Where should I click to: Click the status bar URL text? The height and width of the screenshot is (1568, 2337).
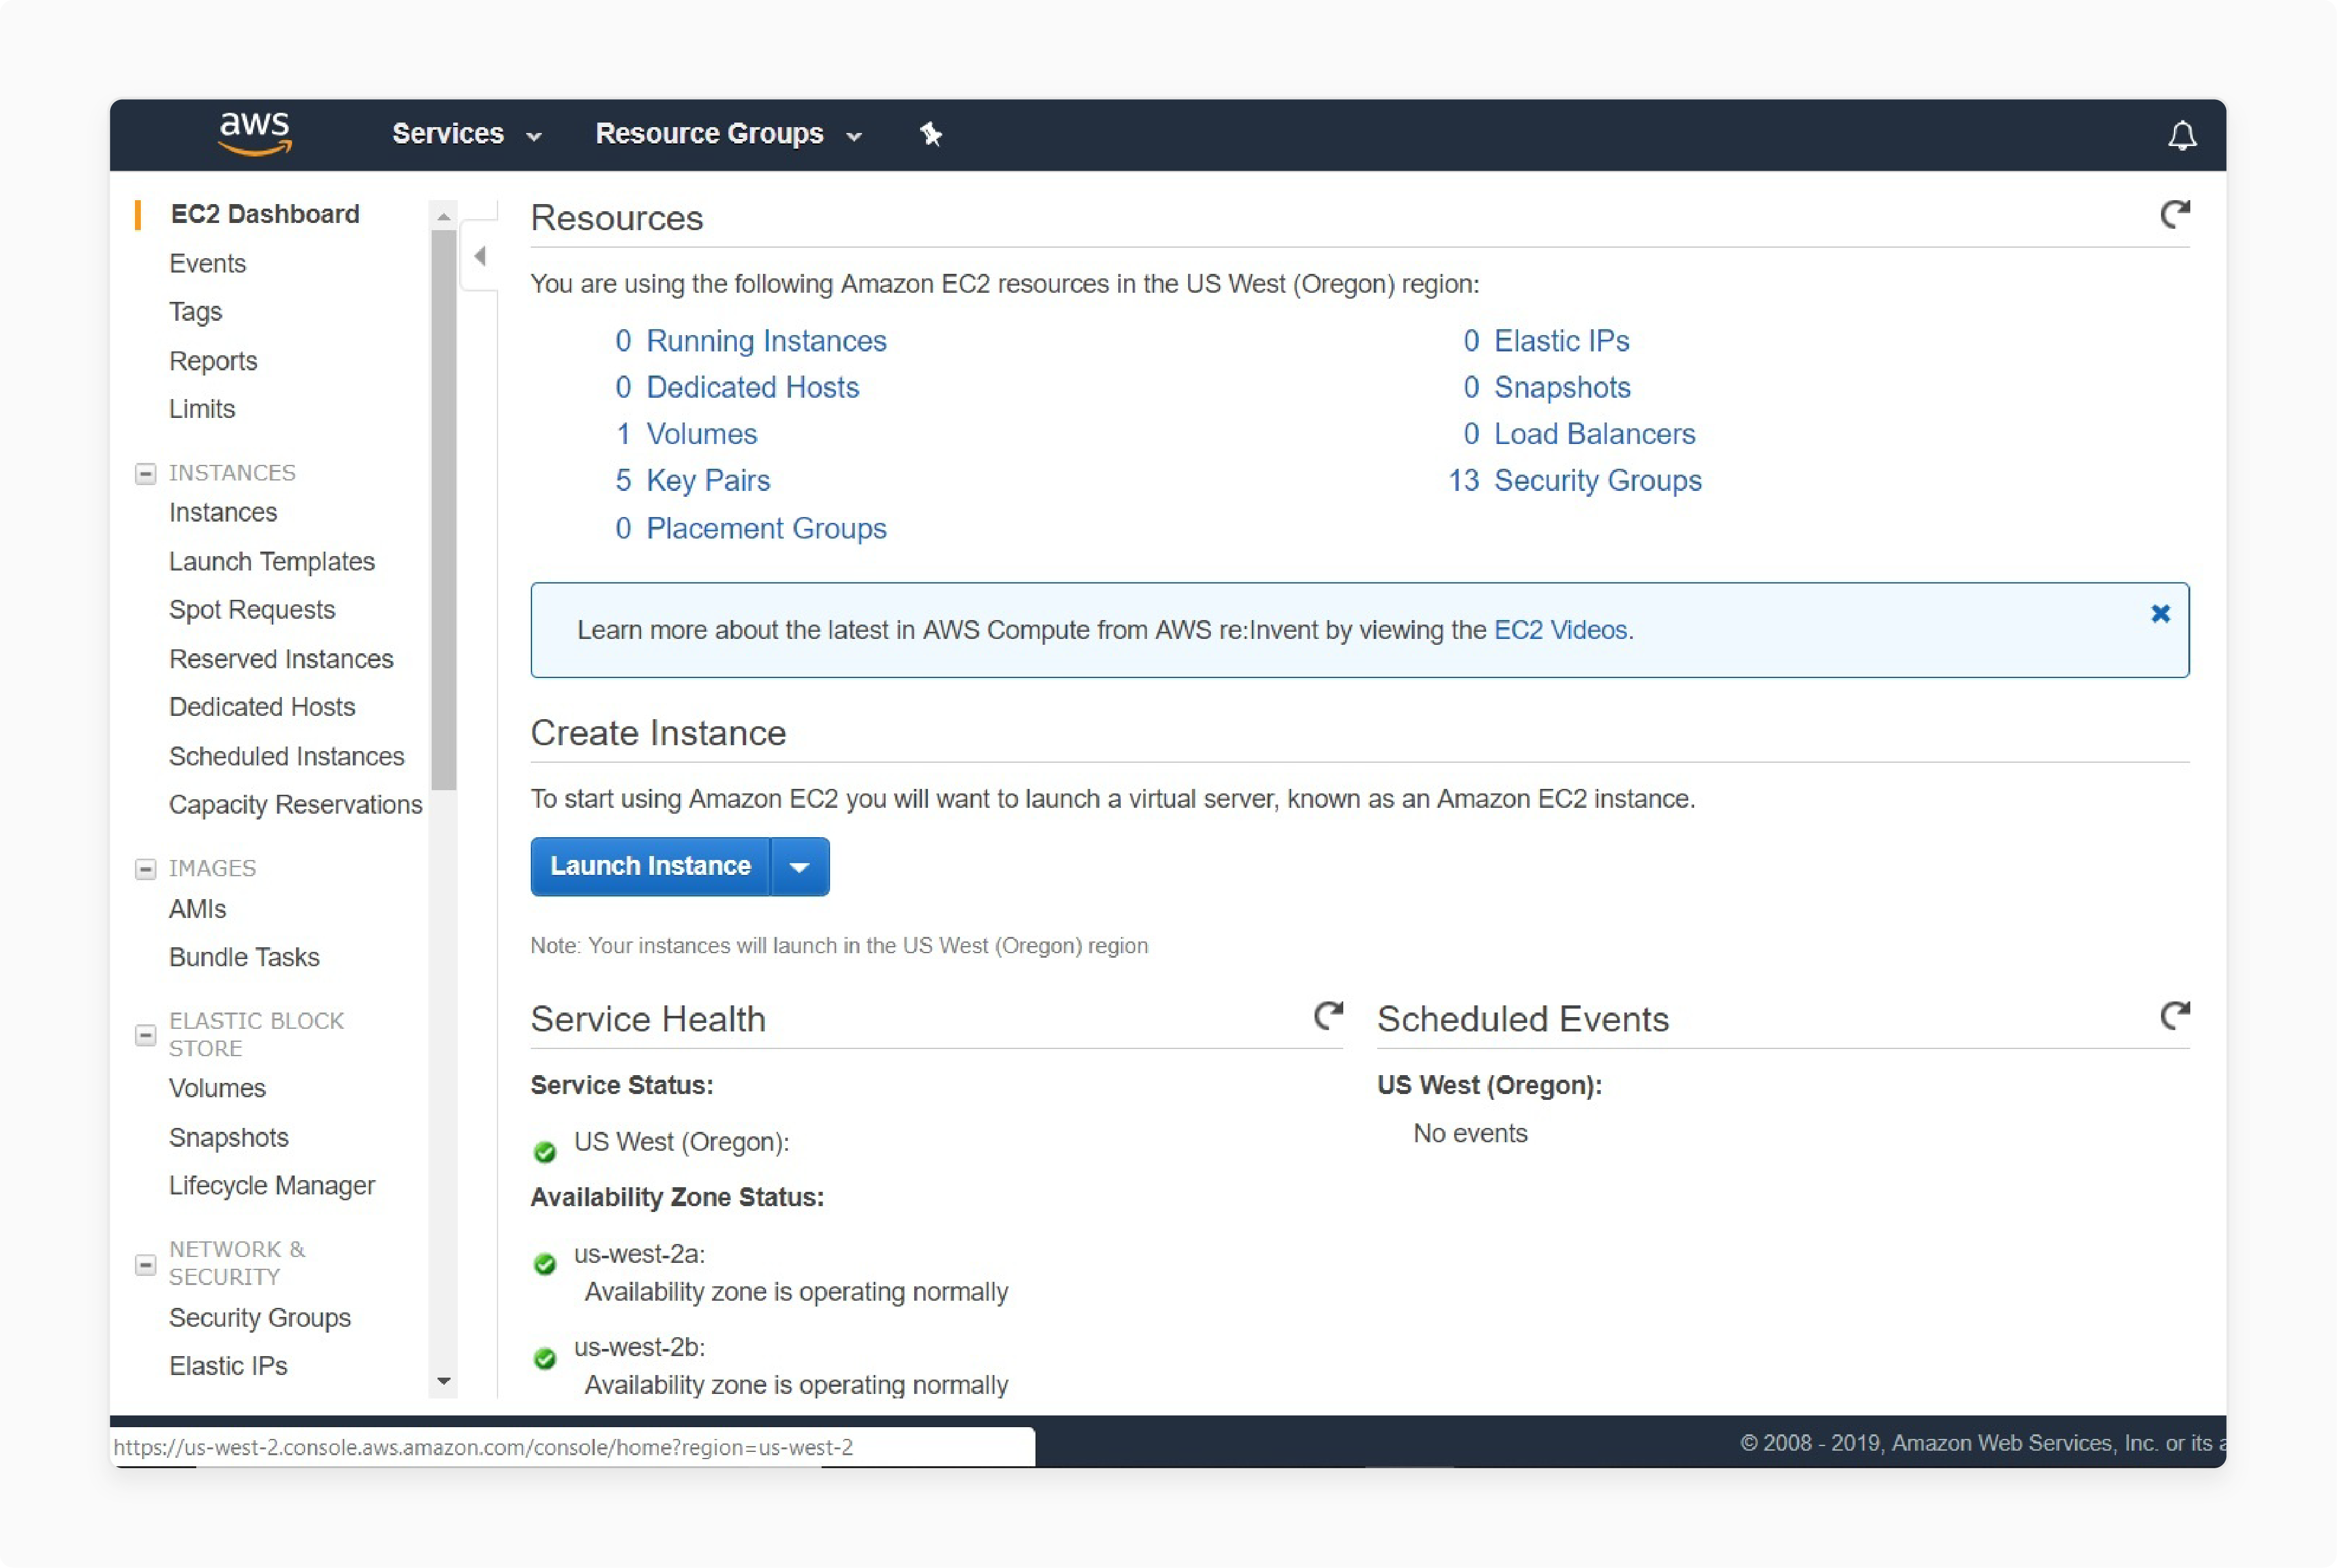click(483, 1447)
